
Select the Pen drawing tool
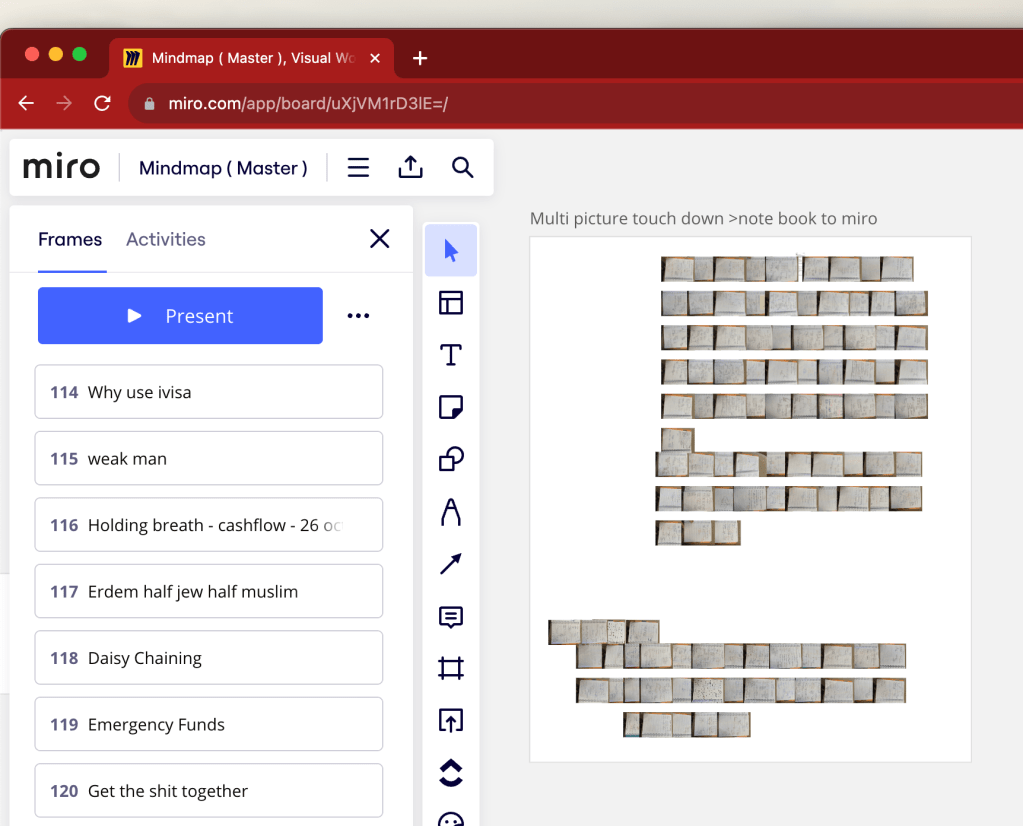[451, 512]
